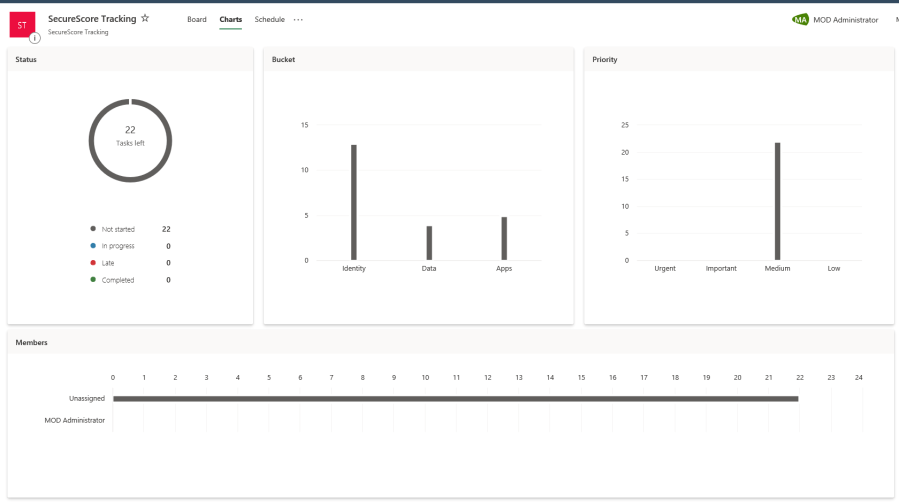Select the Apps bar in Bucket chart
This screenshot has height=504, width=899.
(504, 238)
